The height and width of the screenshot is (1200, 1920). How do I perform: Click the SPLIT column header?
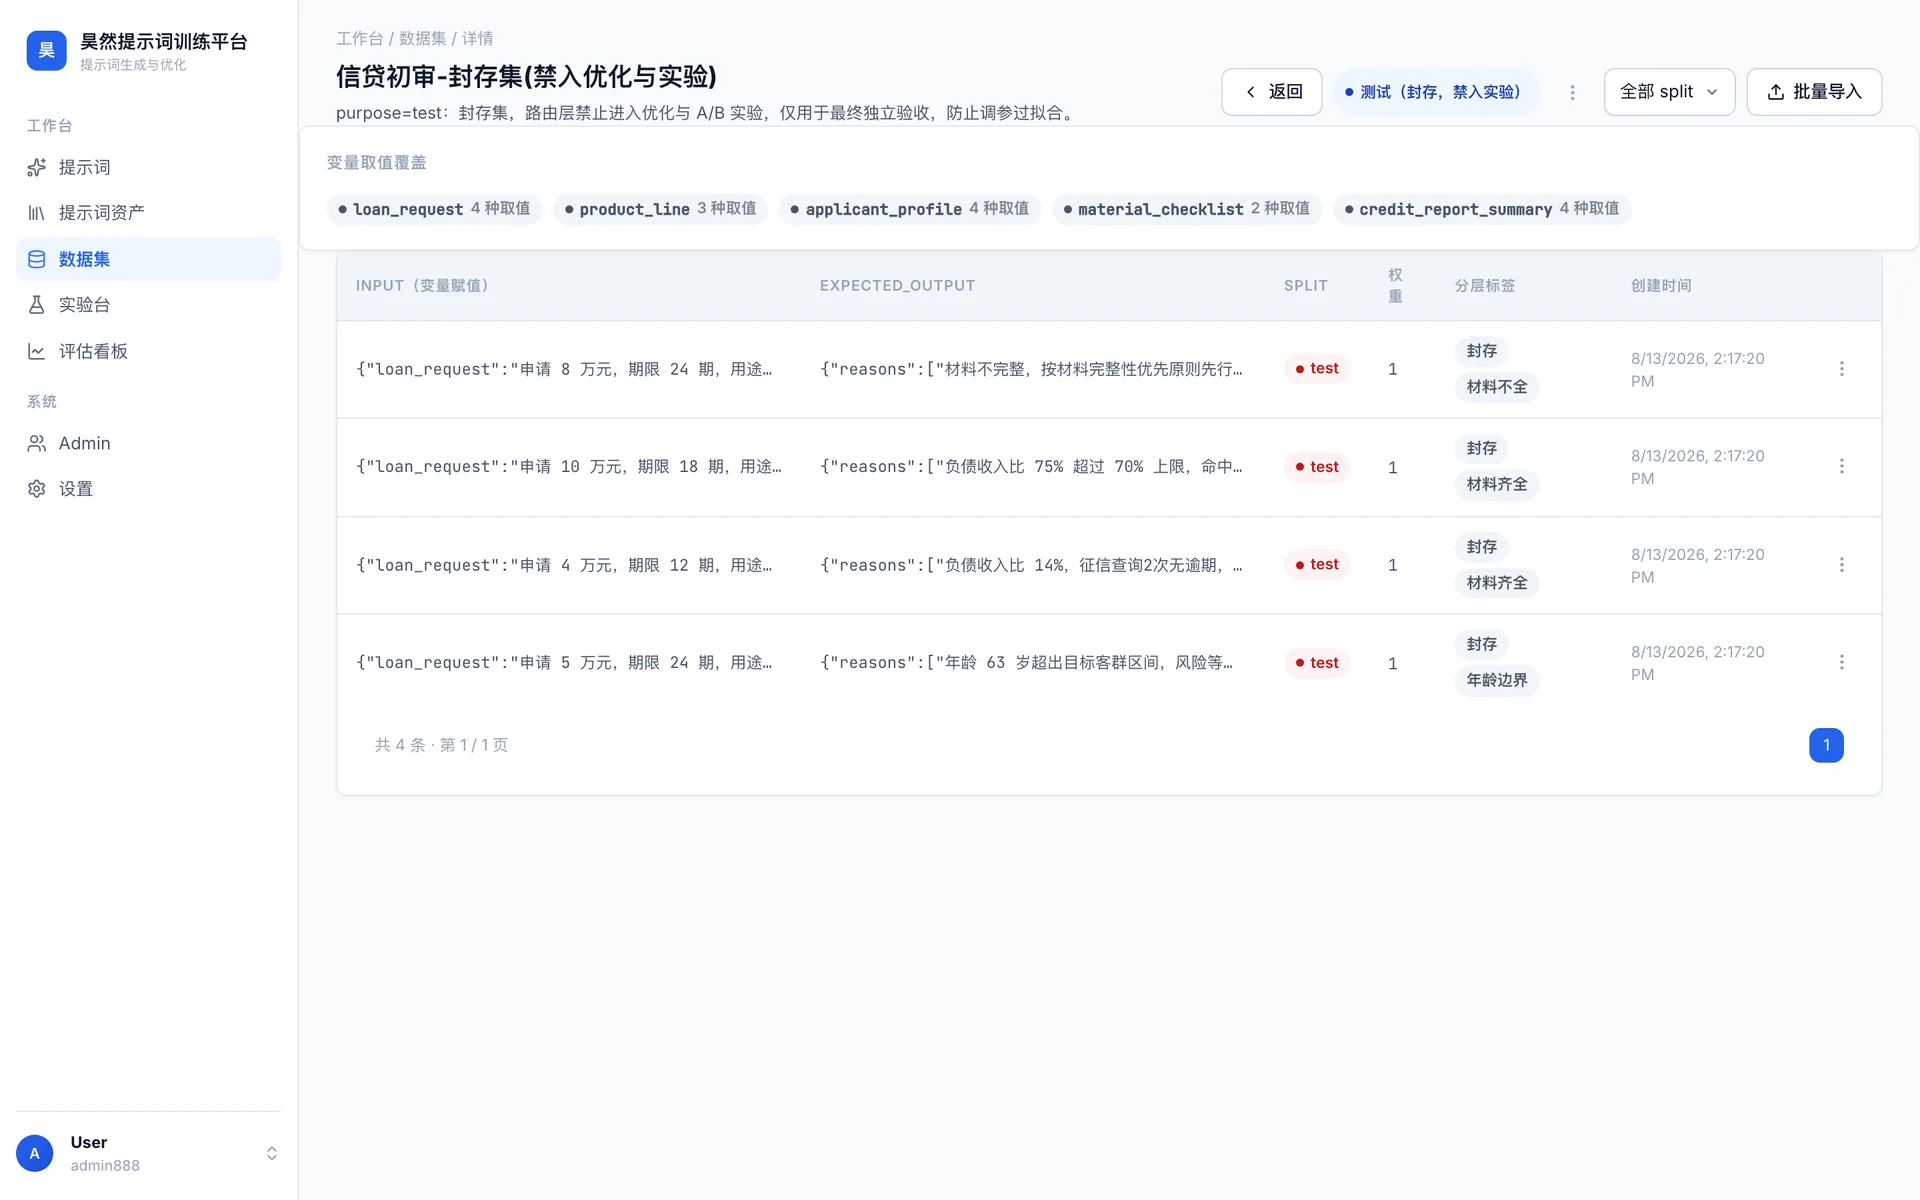tap(1305, 286)
